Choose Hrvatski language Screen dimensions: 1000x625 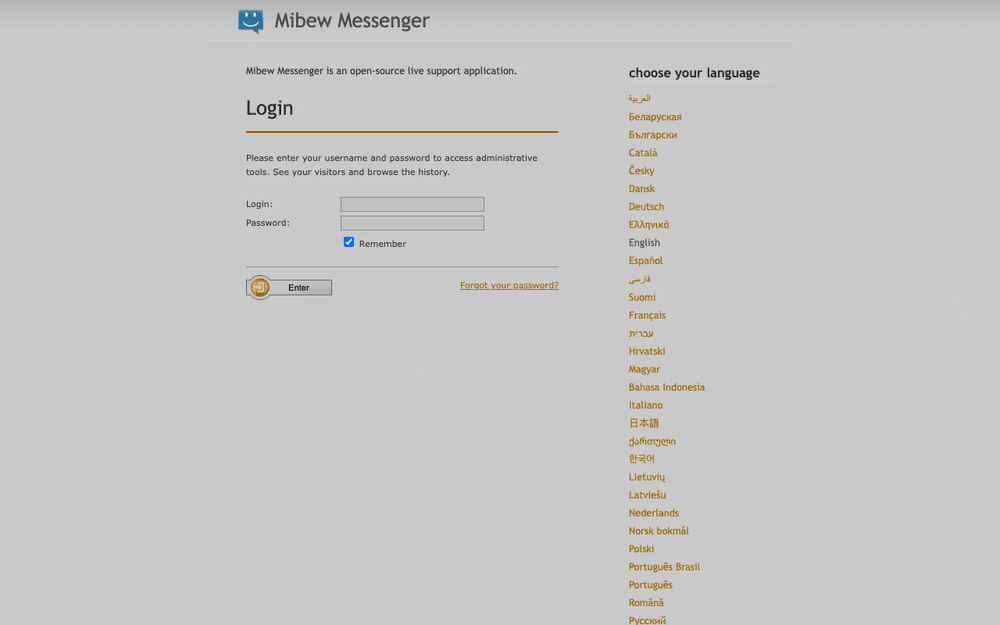click(x=647, y=351)
